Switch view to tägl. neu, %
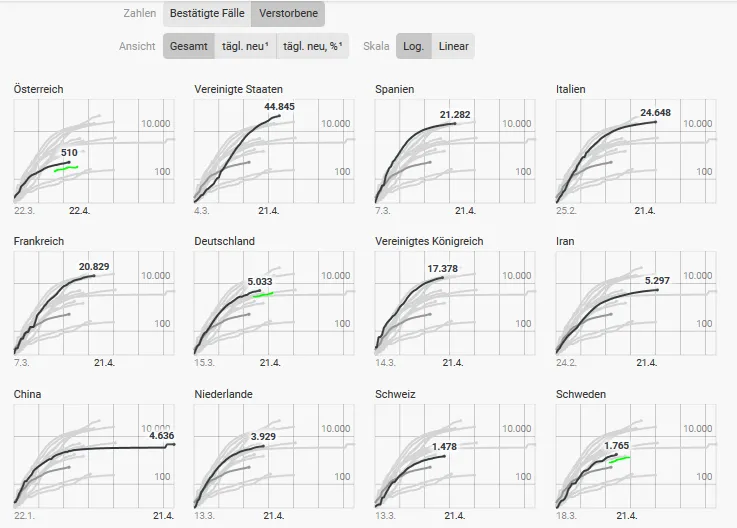This screenshot has width=737, height=528. tap(312, 46)
